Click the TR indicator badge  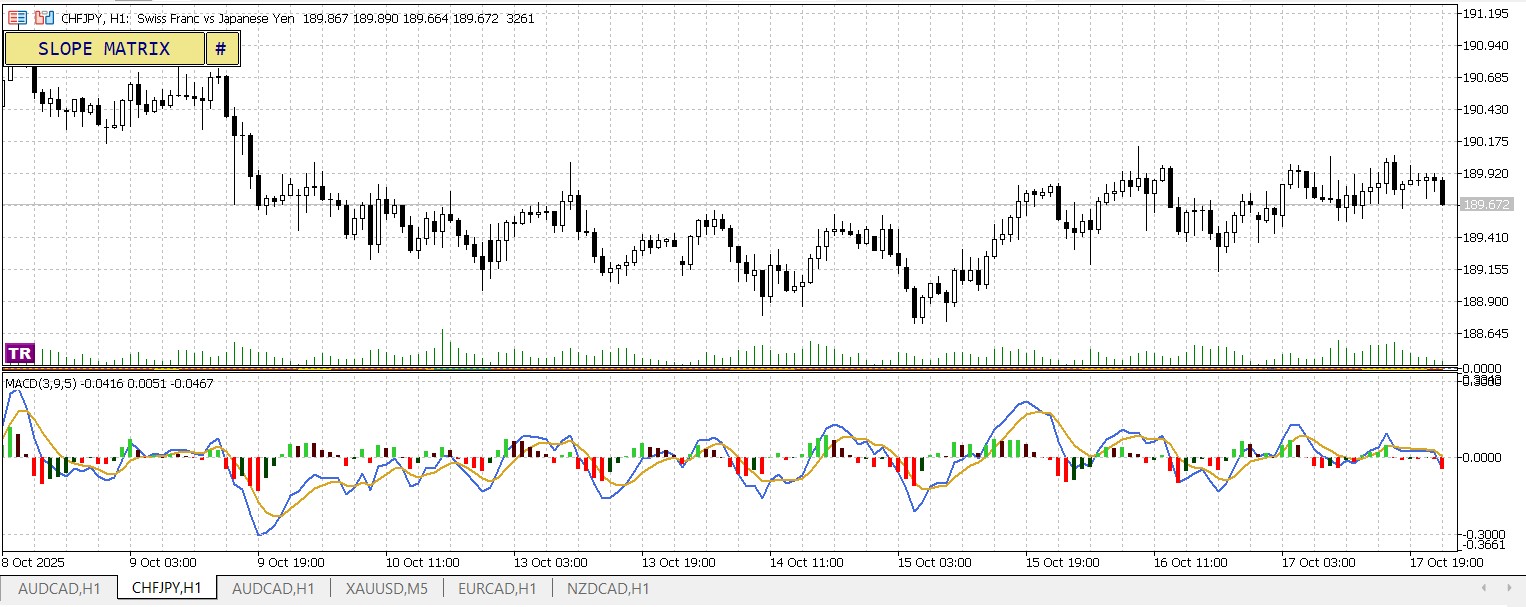pyautogui.click(x=19, y=352)
